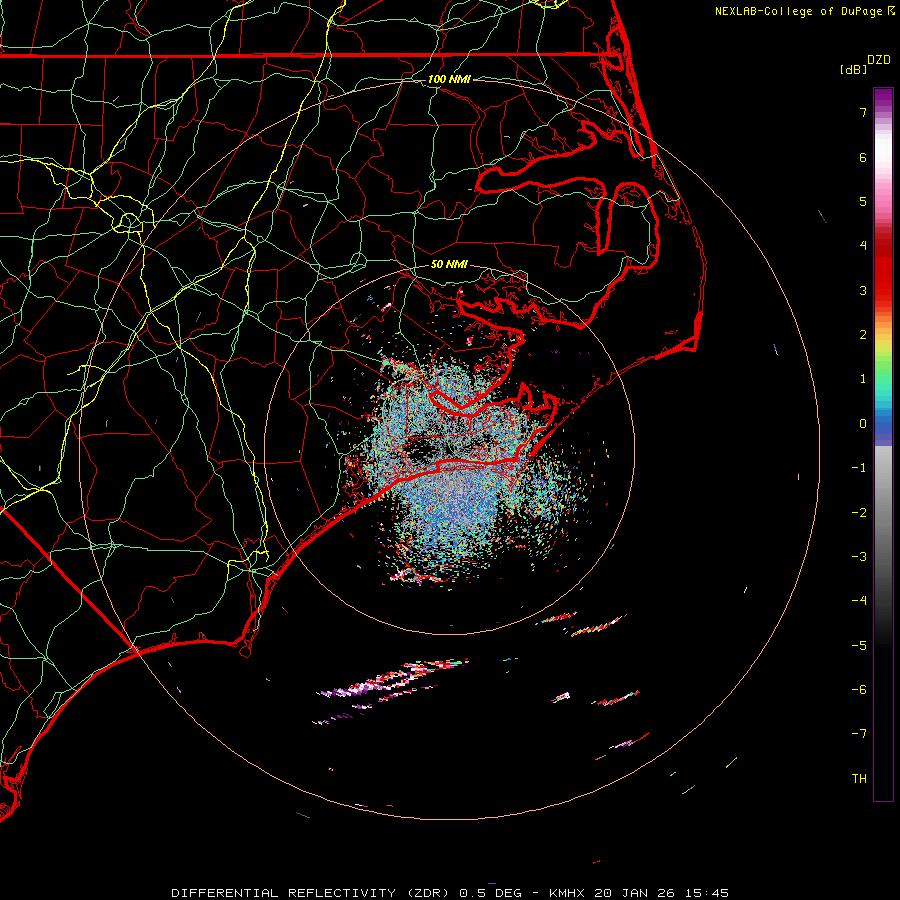Image resolution: width=900 pixels, height=900 pixels.
Task: Click the blue segment of the color bar
Action: coord(883,426)
